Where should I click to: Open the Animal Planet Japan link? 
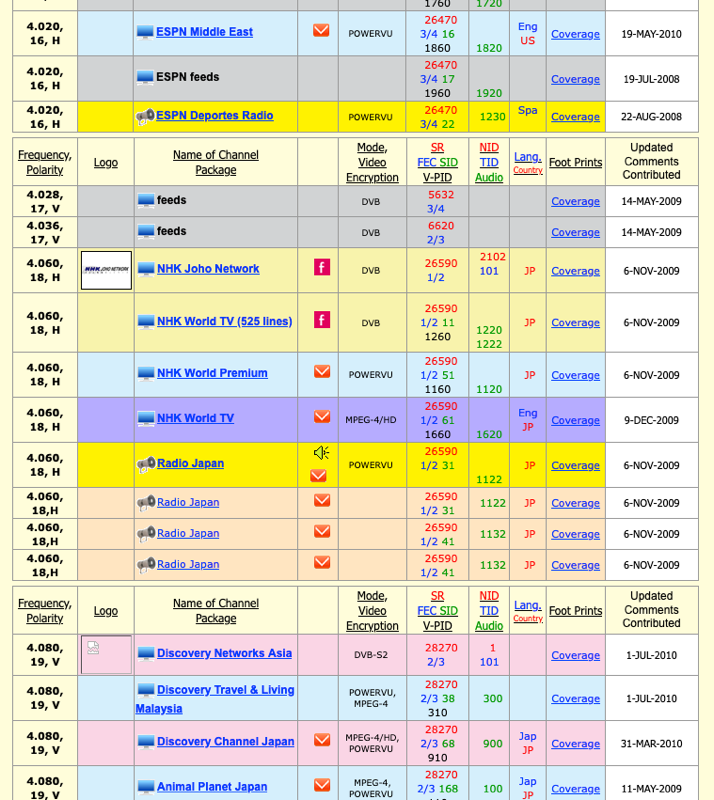212,787
